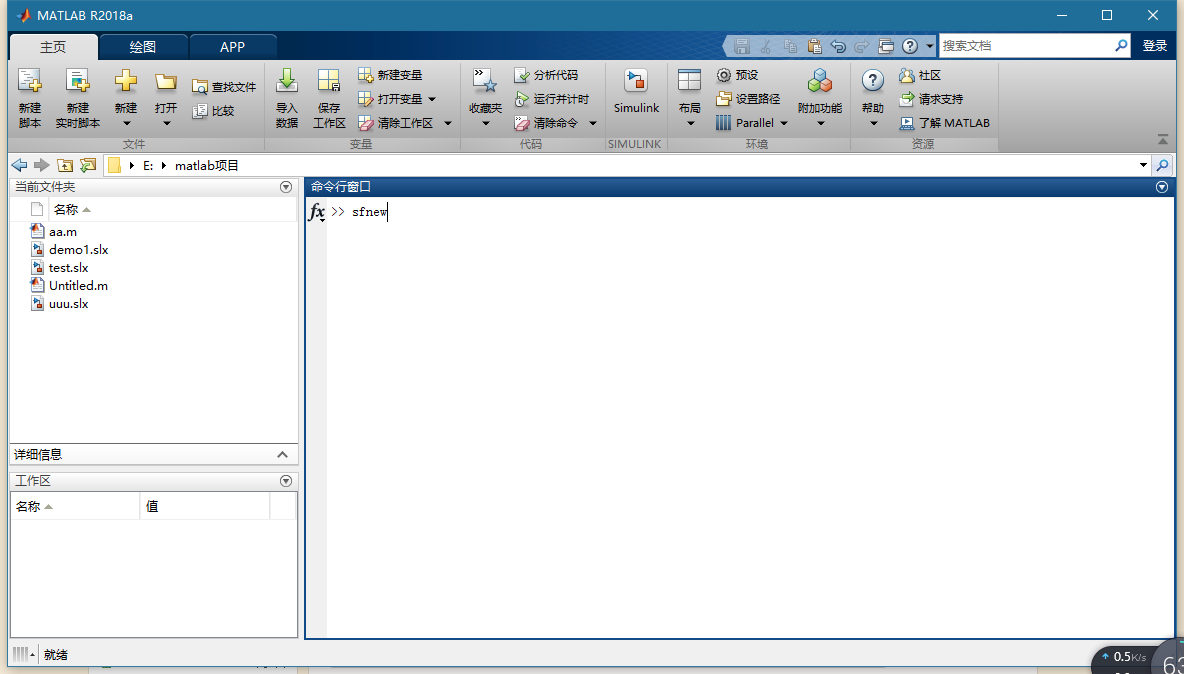This screenshot has height=674, width=1184.
Task: Import data with 导入数据
Action: click(x=287, y=98)
